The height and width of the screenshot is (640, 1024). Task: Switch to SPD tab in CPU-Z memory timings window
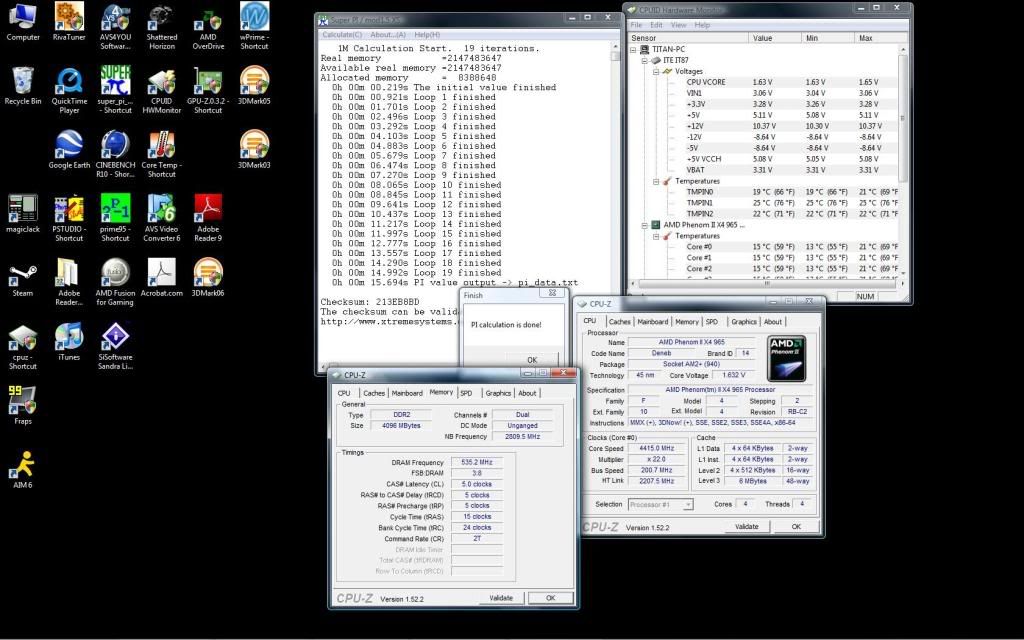466,393
